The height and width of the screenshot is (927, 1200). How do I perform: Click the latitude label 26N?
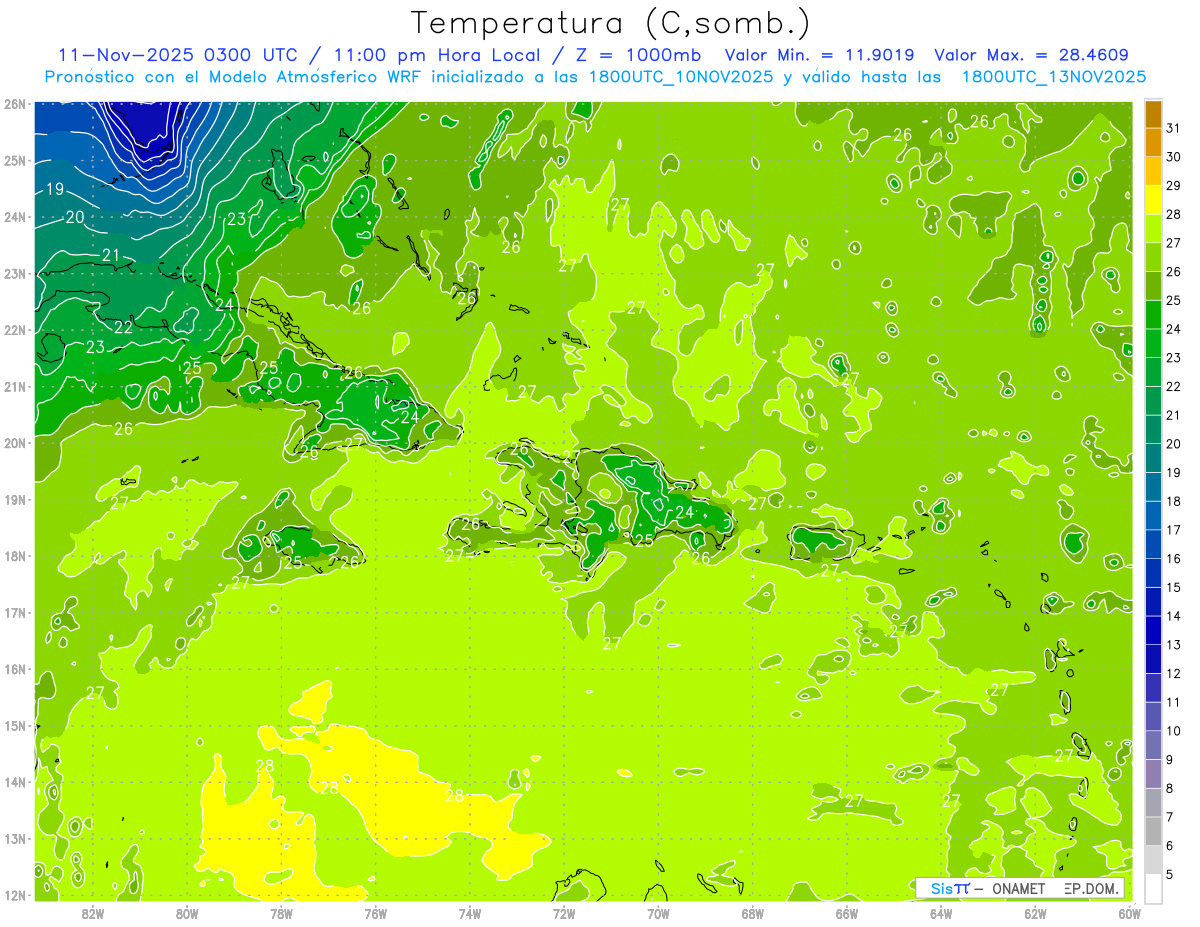click(x=15, y=103)
